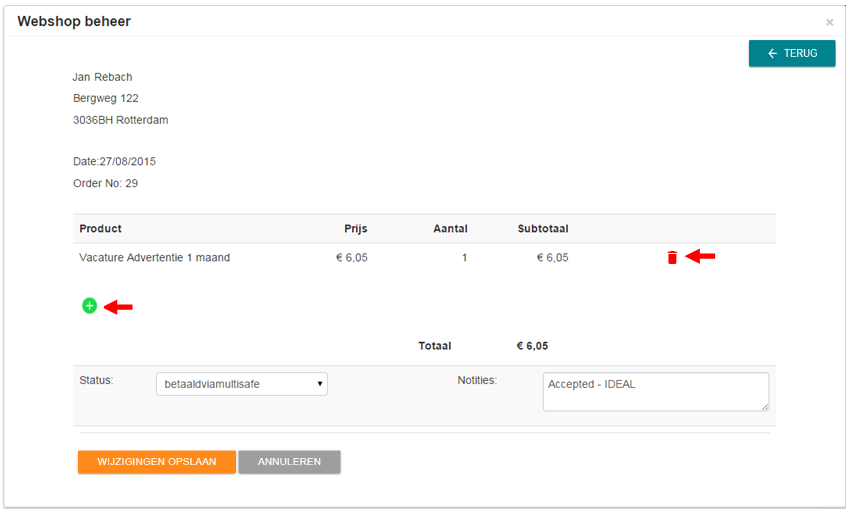This screenshot has height=513, width=852.
Task: Close the Webshop beheer dialog
Action: tap(829, 22)
